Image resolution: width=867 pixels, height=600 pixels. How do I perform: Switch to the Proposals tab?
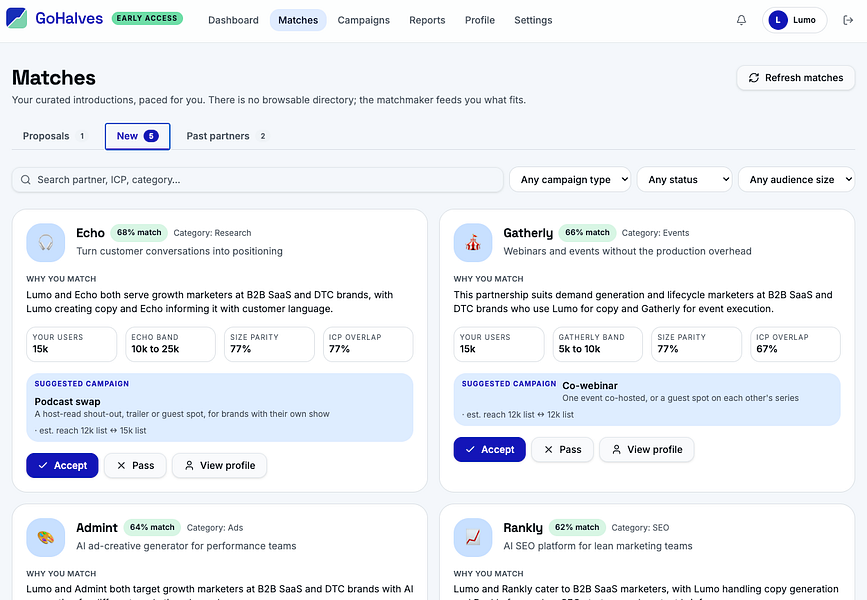click(55, 136)
